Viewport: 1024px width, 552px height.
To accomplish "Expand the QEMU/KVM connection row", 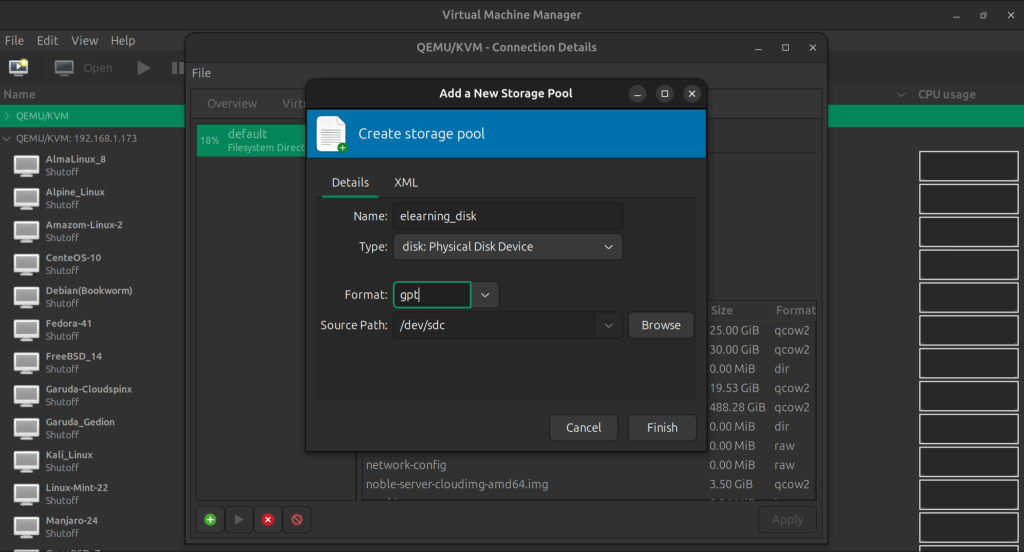I will [7, 116].
